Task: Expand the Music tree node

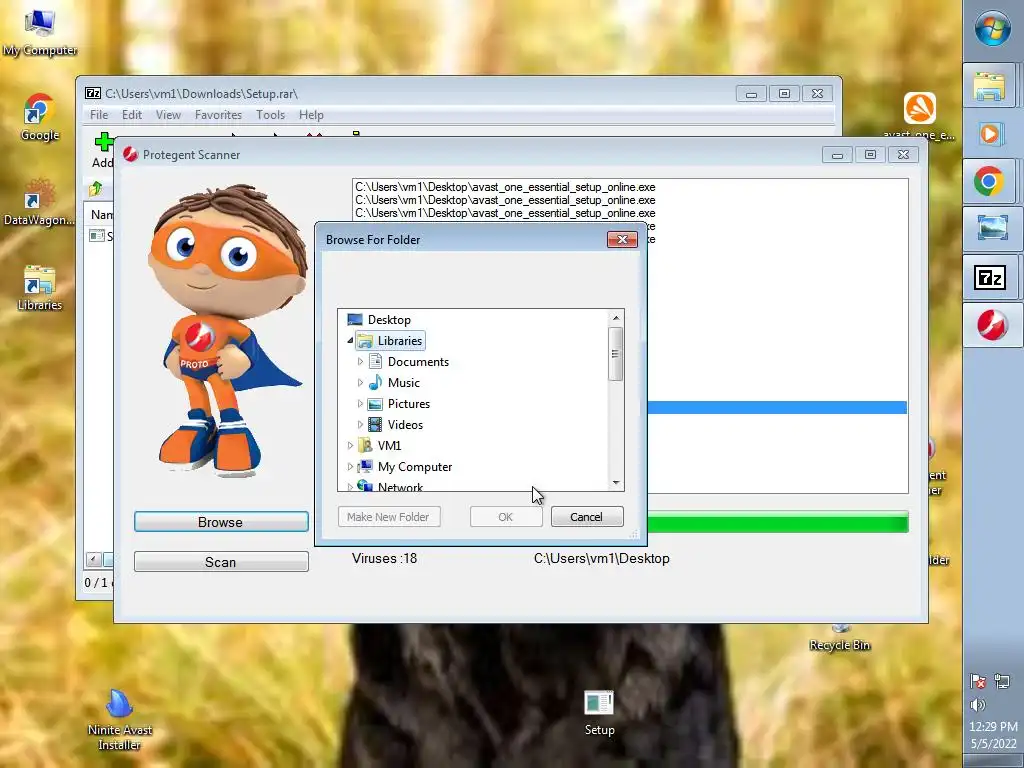Action: pos(360,382)
